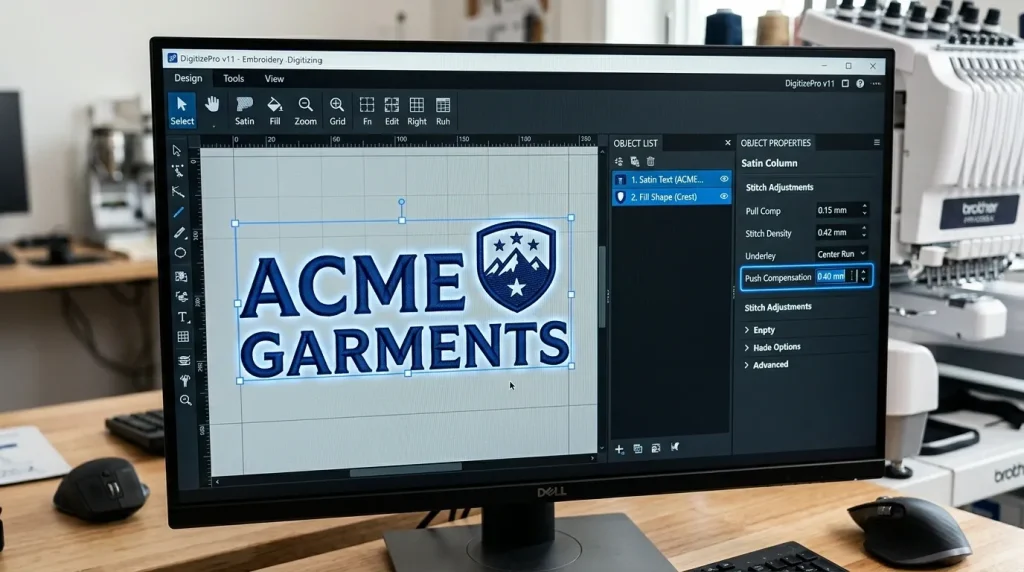1024x572 pixels.
Task: Expand the Advanced section
Action: [x=766, y=365]
